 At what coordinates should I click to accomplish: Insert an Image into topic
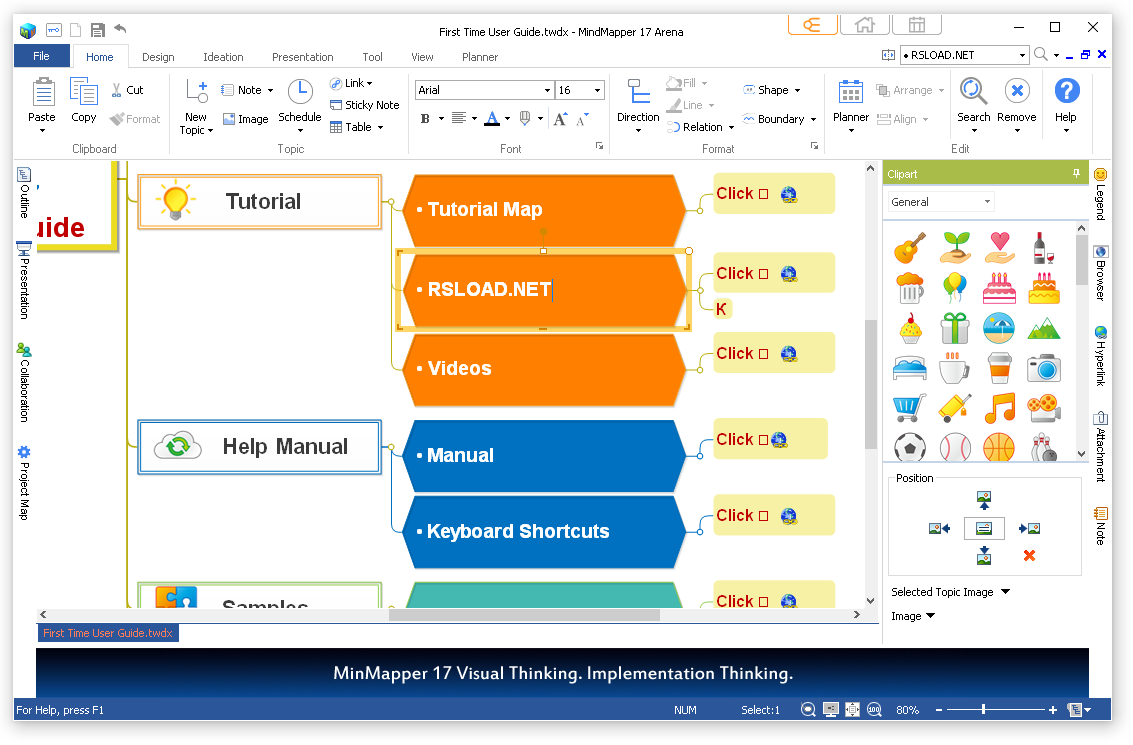(x=246, y=119)
